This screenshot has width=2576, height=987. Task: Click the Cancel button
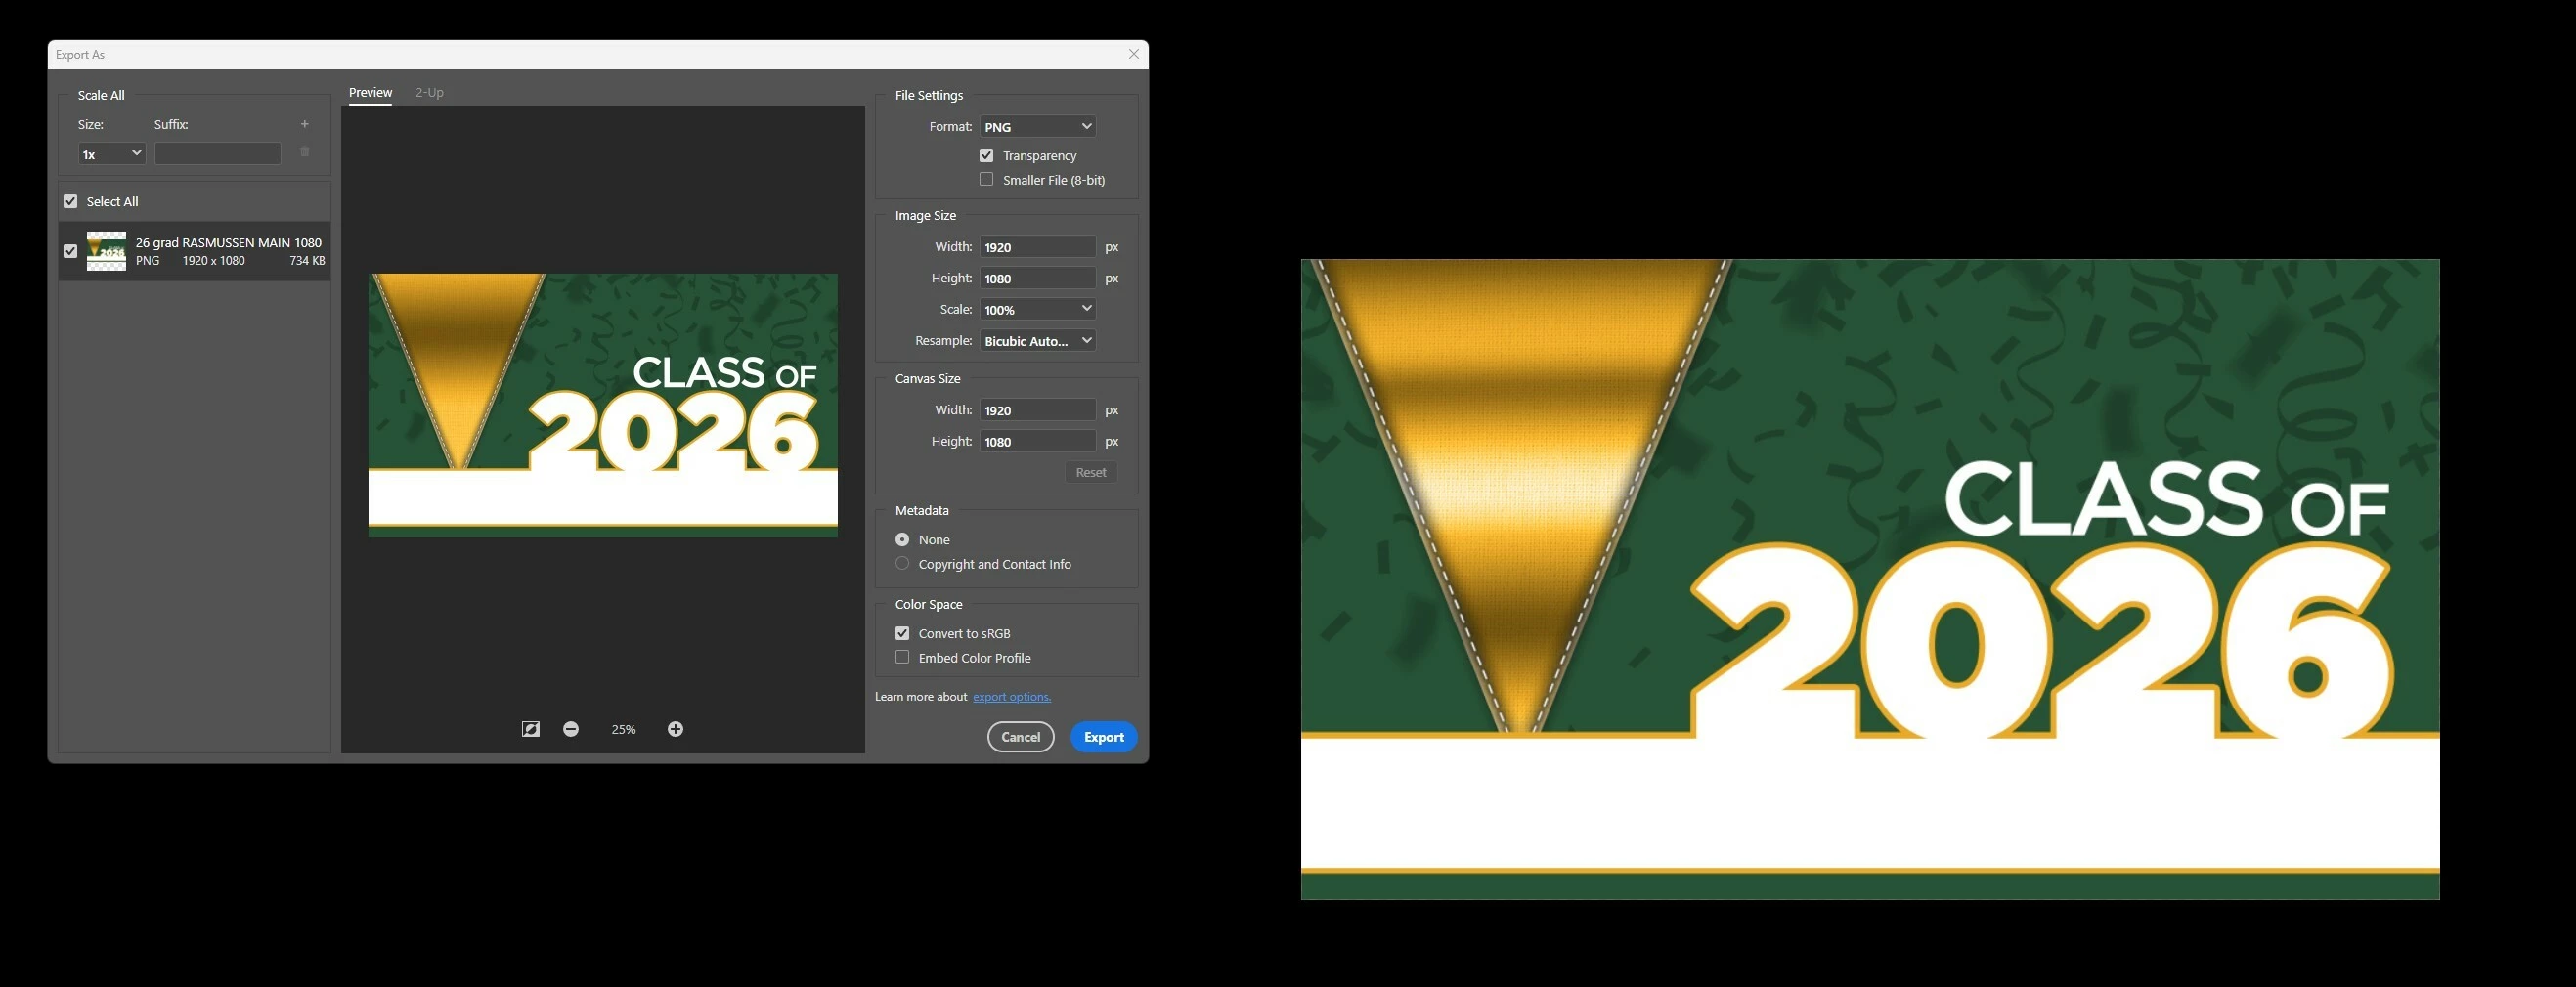pos(1021,737)
